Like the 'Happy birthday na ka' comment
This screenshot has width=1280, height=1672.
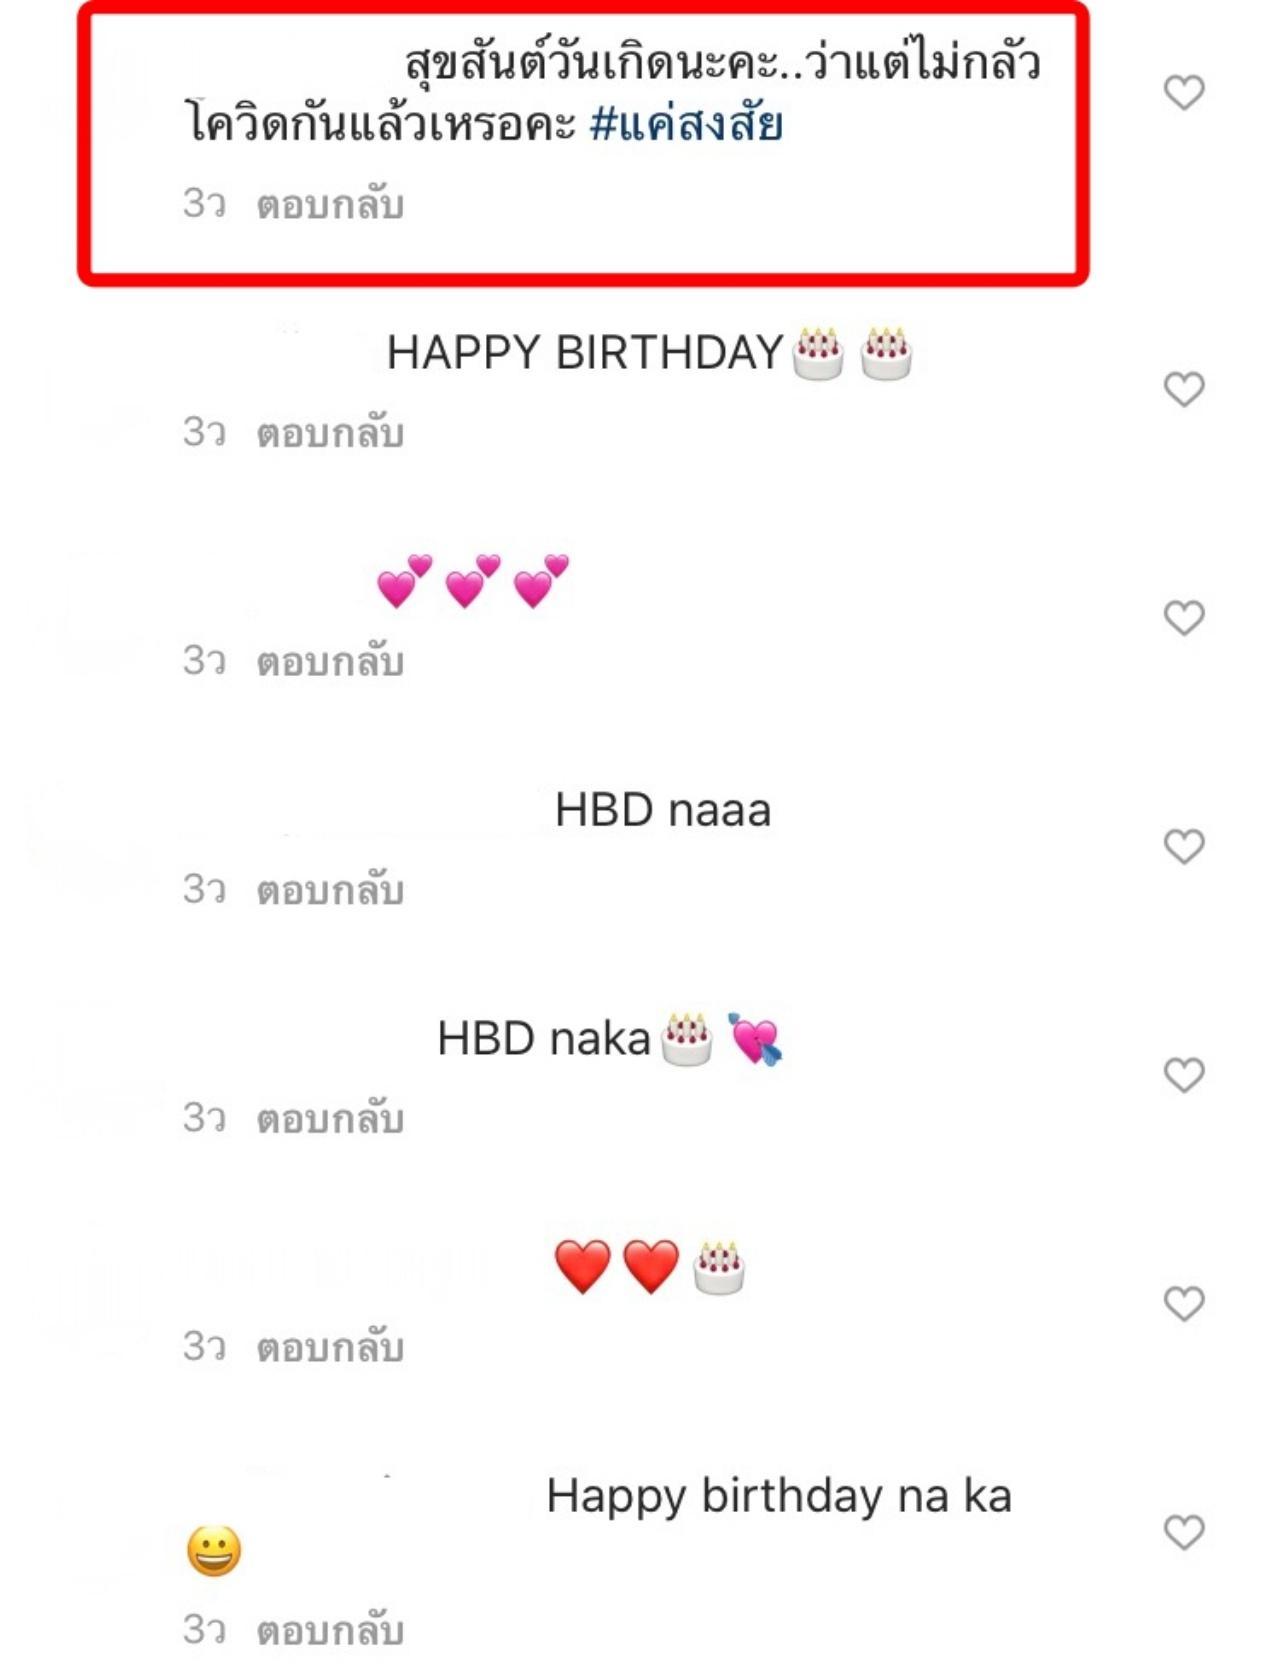[1184, 1532]
